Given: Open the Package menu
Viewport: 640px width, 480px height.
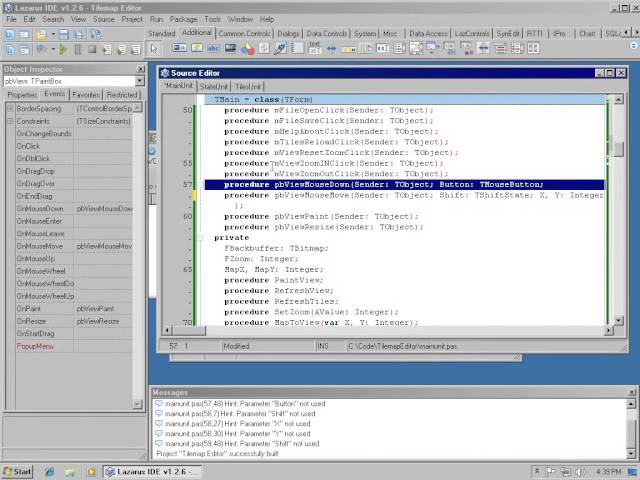Looking at the screenshot, I should [183, 19].
